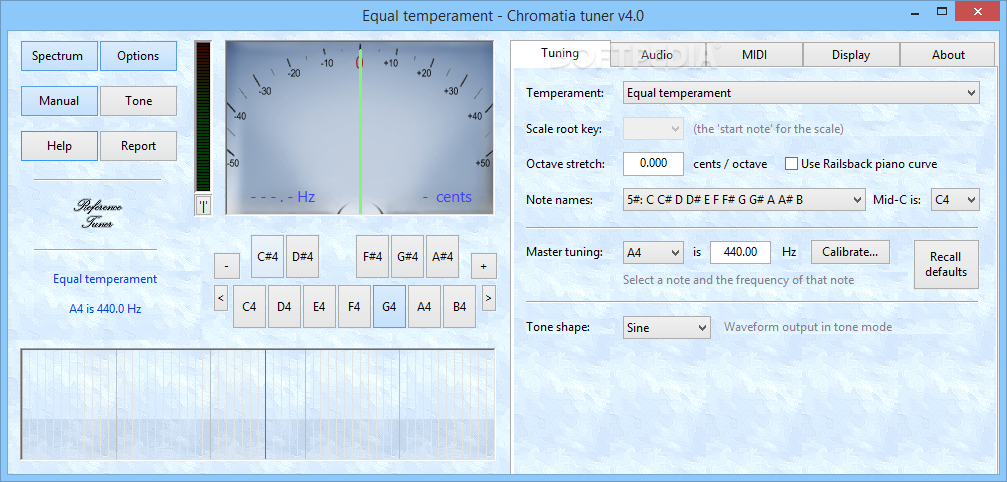Click the plus octave button

[x=484, y=266]
